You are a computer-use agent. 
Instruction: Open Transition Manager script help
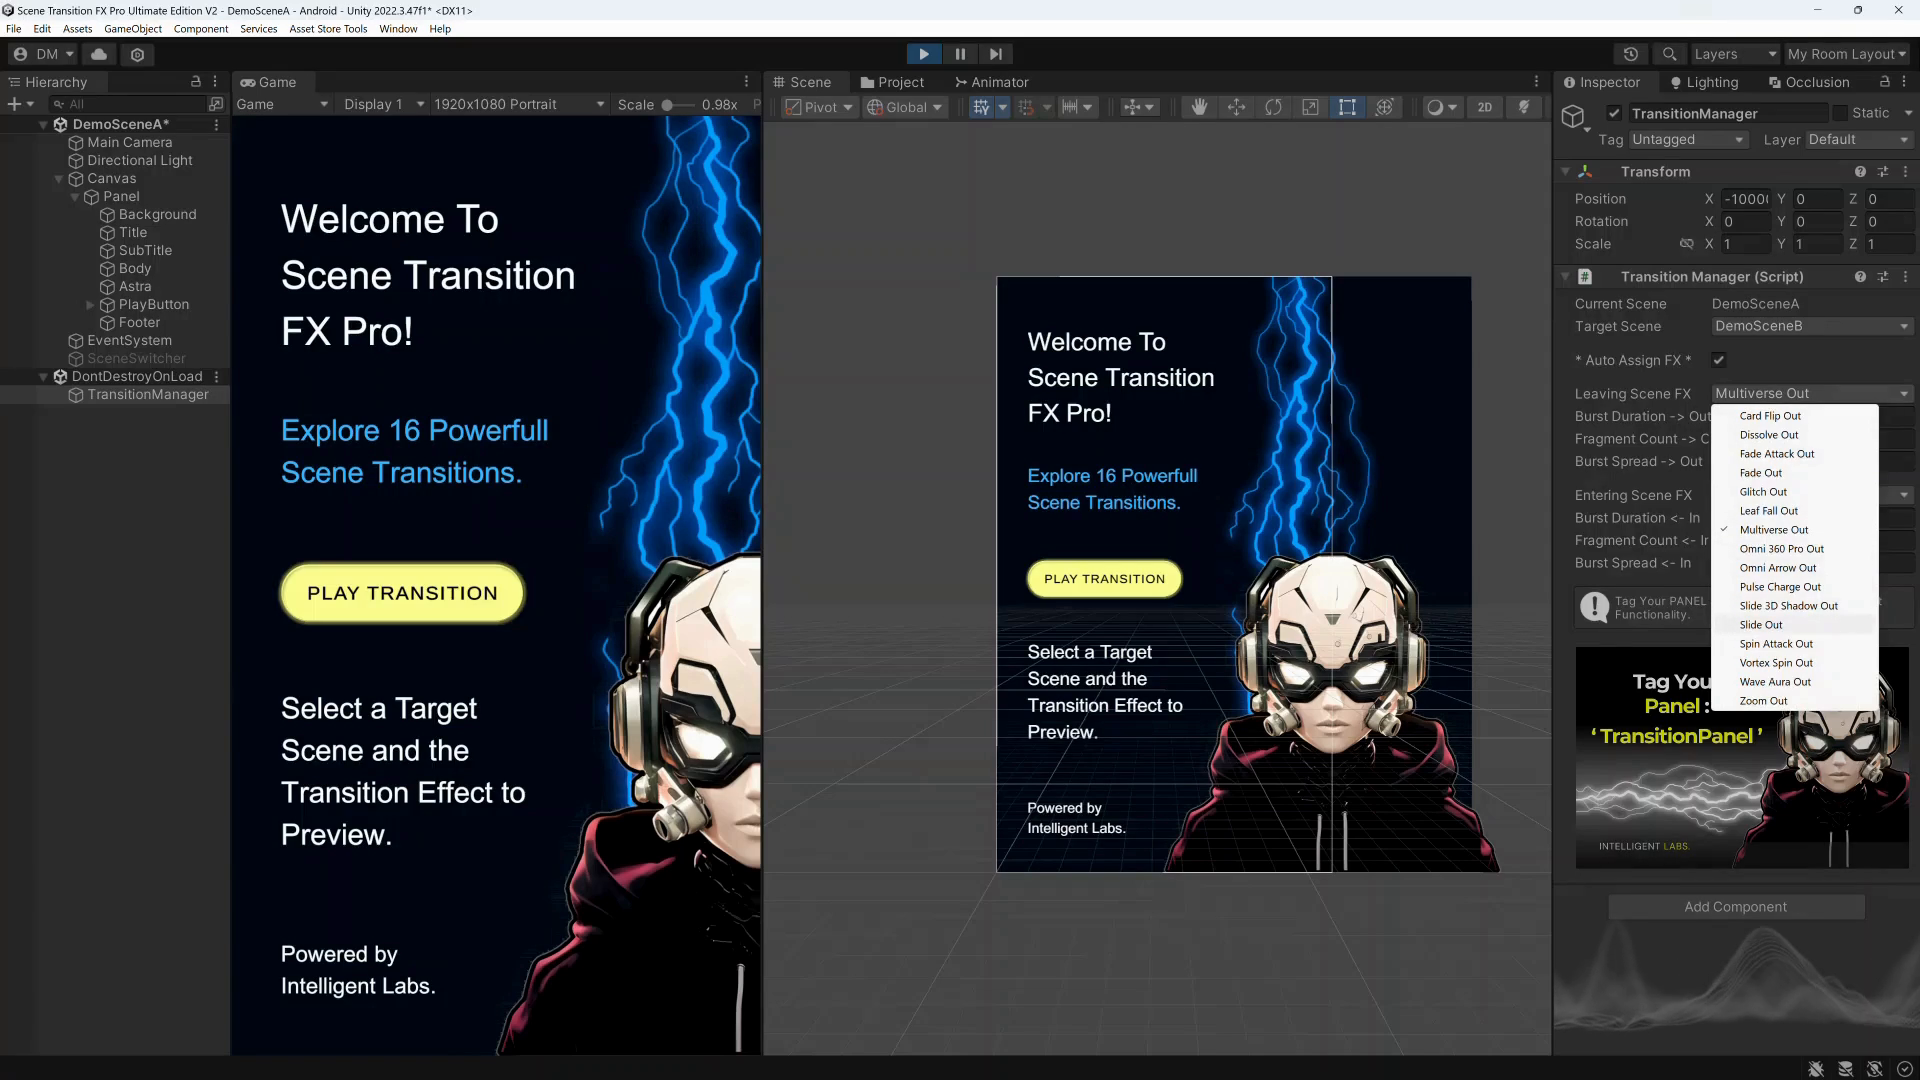click(x=1860, y=277)
